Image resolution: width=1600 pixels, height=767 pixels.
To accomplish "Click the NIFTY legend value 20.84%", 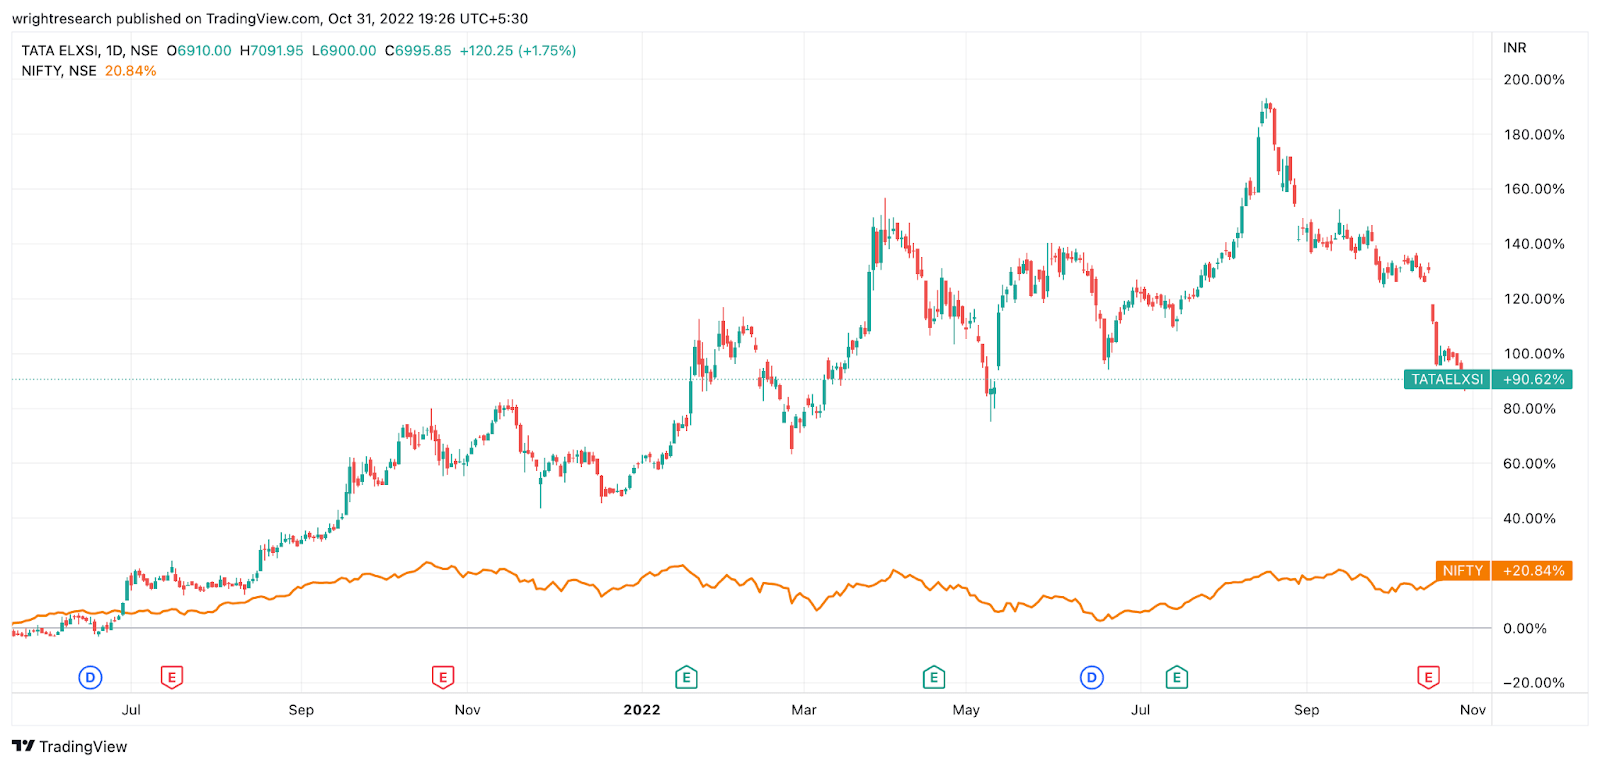I will point(131,71).
